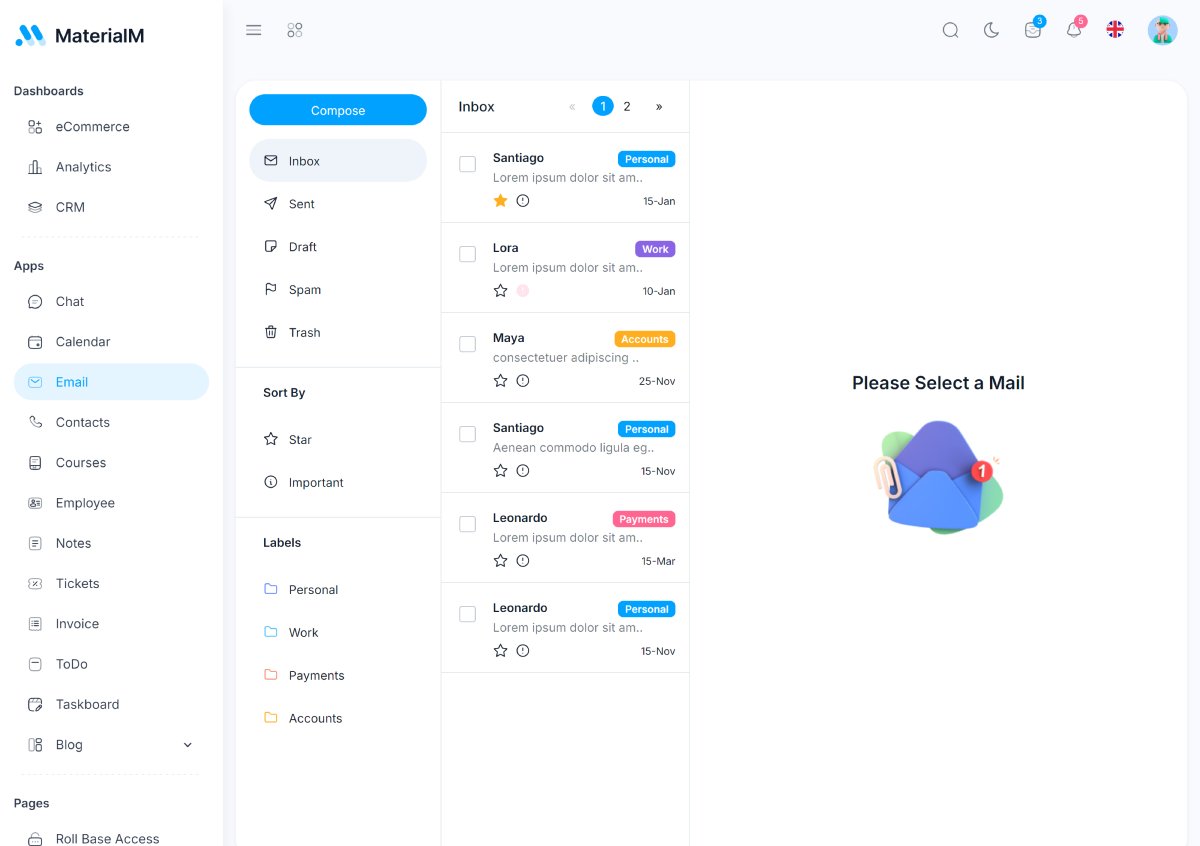Open the apps grid menu

click(295, 30)
